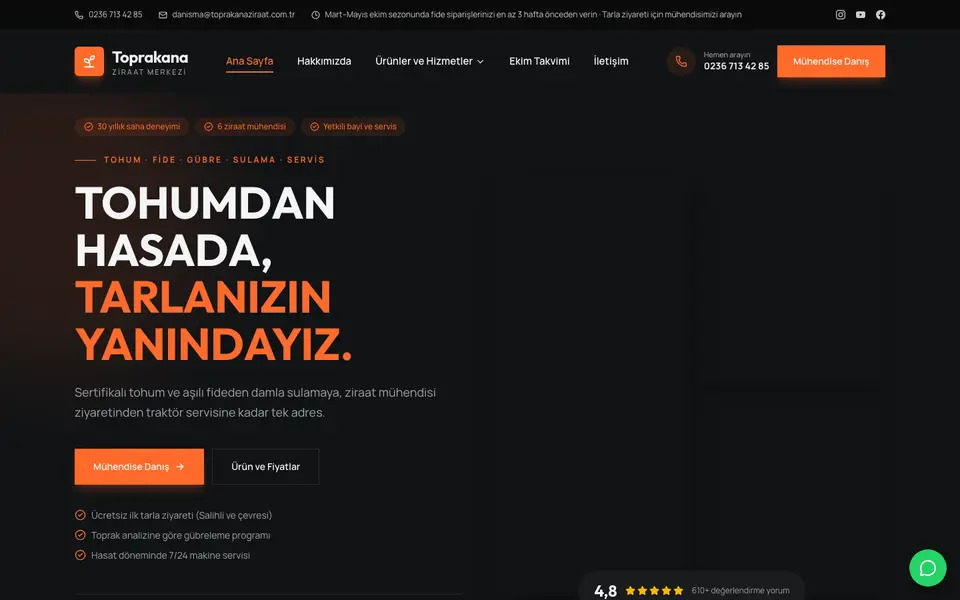Click the hero Mühendise Danış arrow button
960x600 pixels.
[x=139, y=467]
